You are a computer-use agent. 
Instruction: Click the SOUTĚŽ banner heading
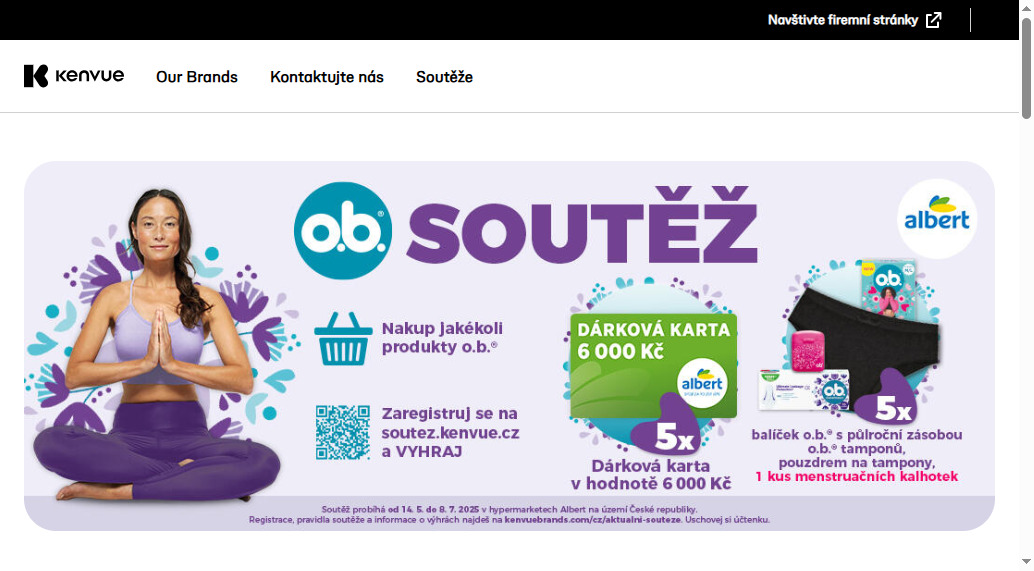point(583,225)
